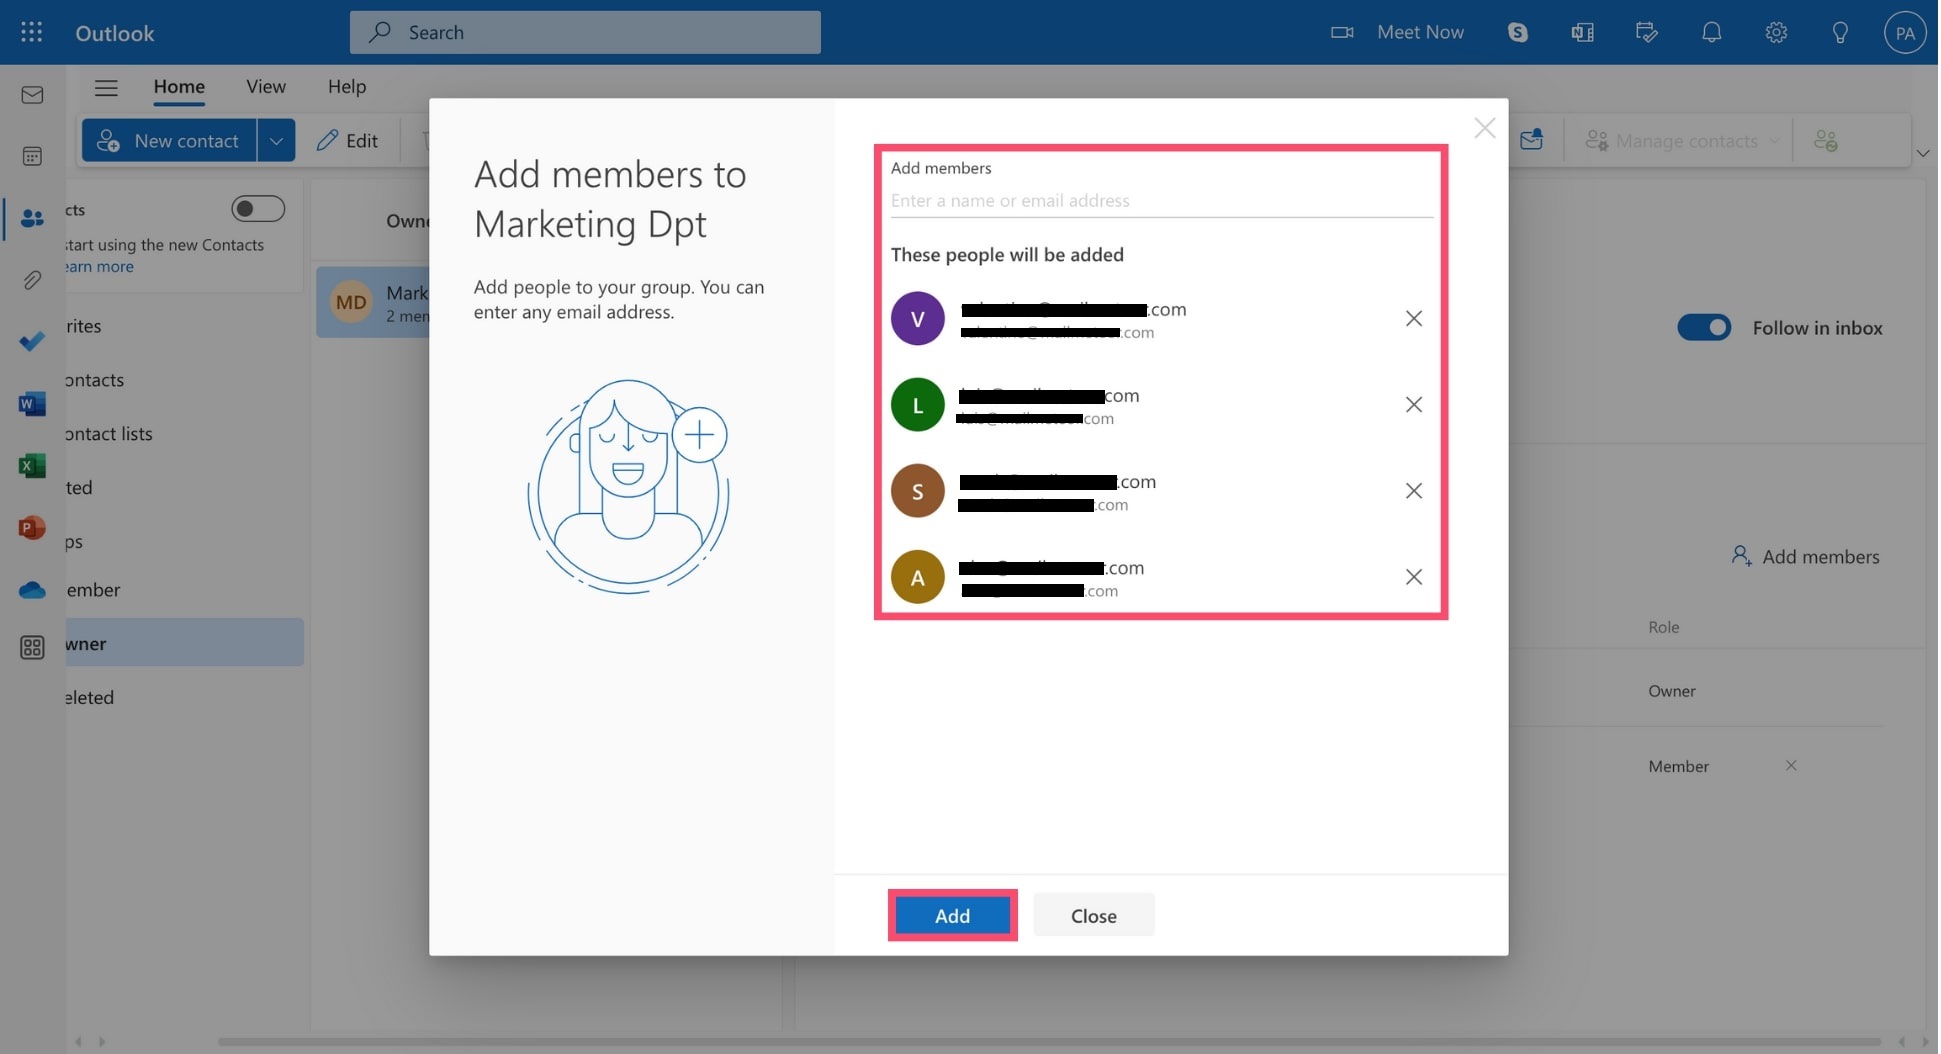Switch to the View tab
1941x1054 pixels.
(267, 87)
